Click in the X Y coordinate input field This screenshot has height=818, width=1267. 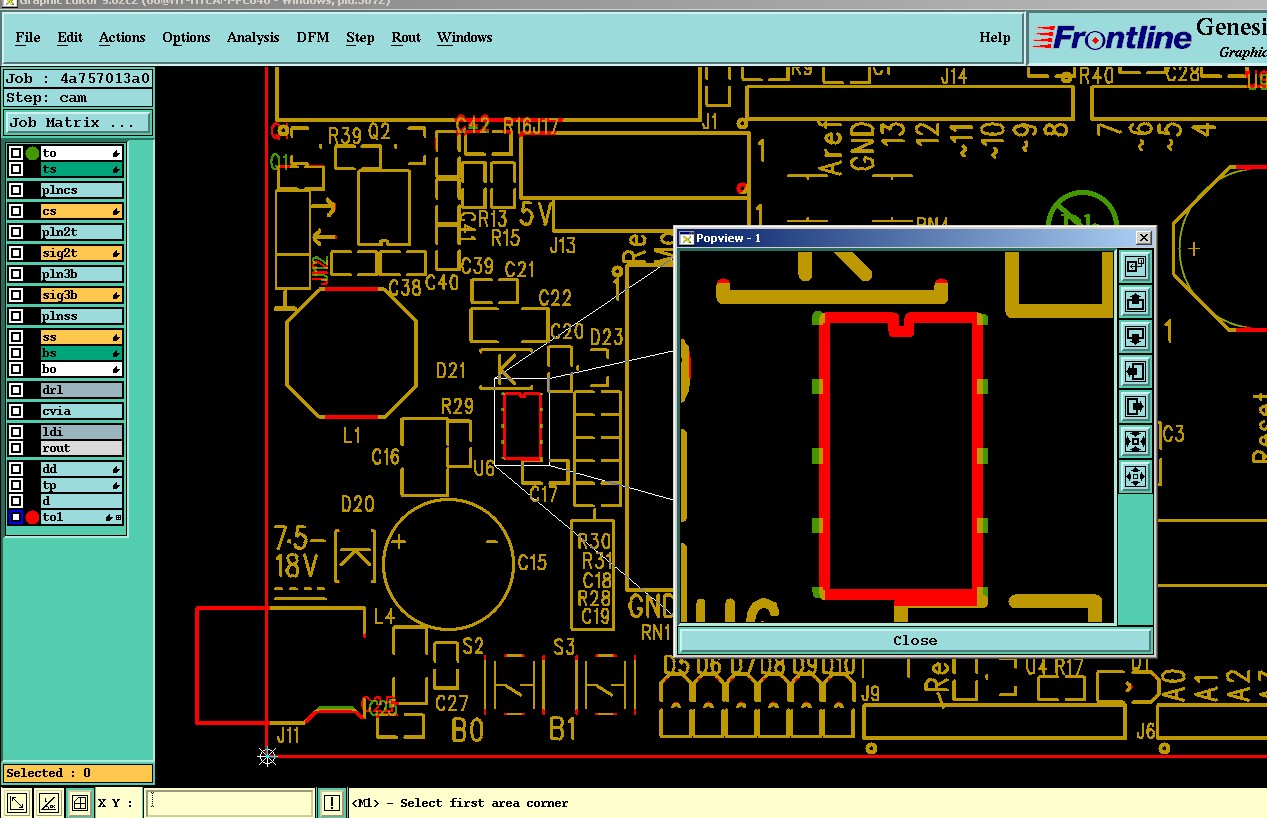(x=229, y=803)
